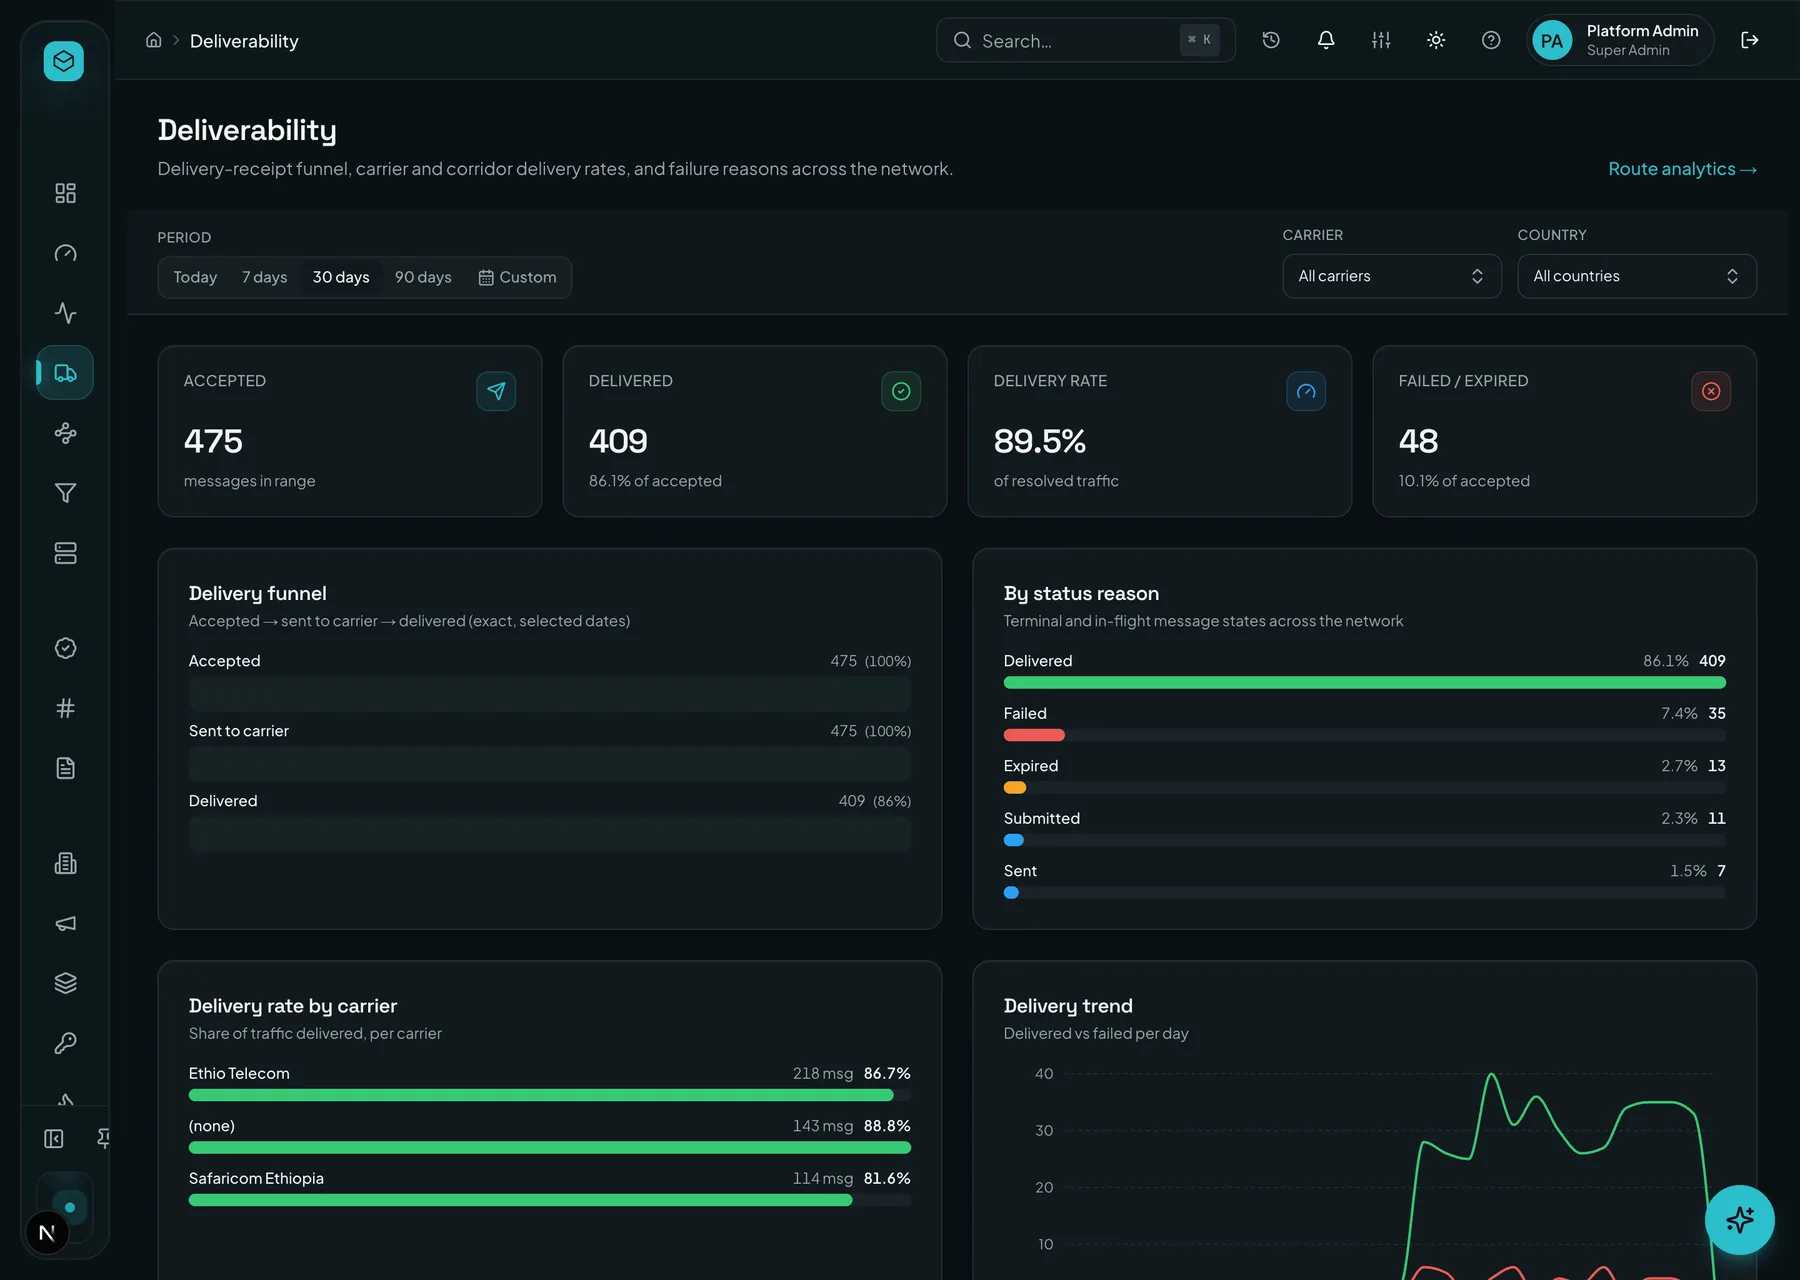Click the Delivered card check circle icon

(901, 391)
